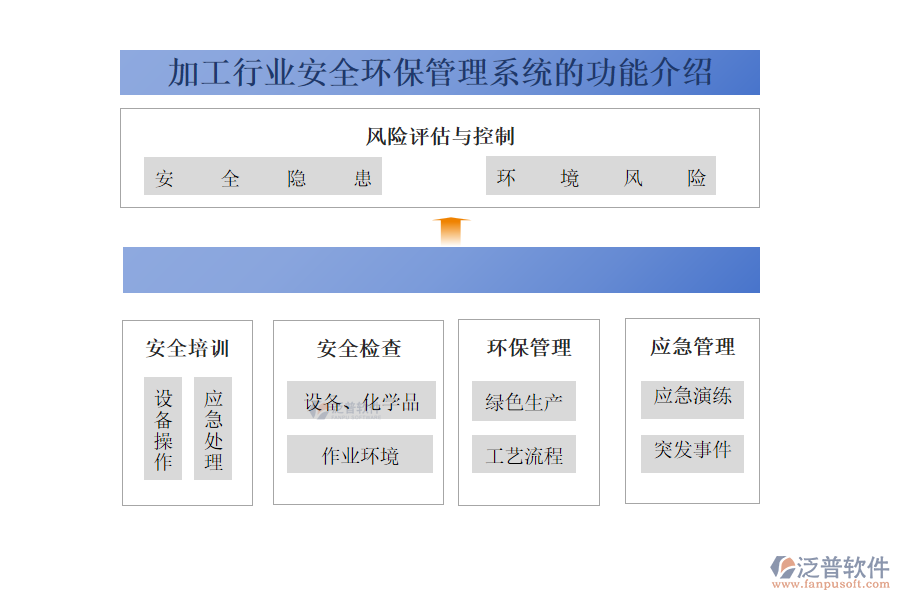The width and height of the screenshot is (900, 600).
Task: Select the 环保管理 section heading
Action: (529, 347)
